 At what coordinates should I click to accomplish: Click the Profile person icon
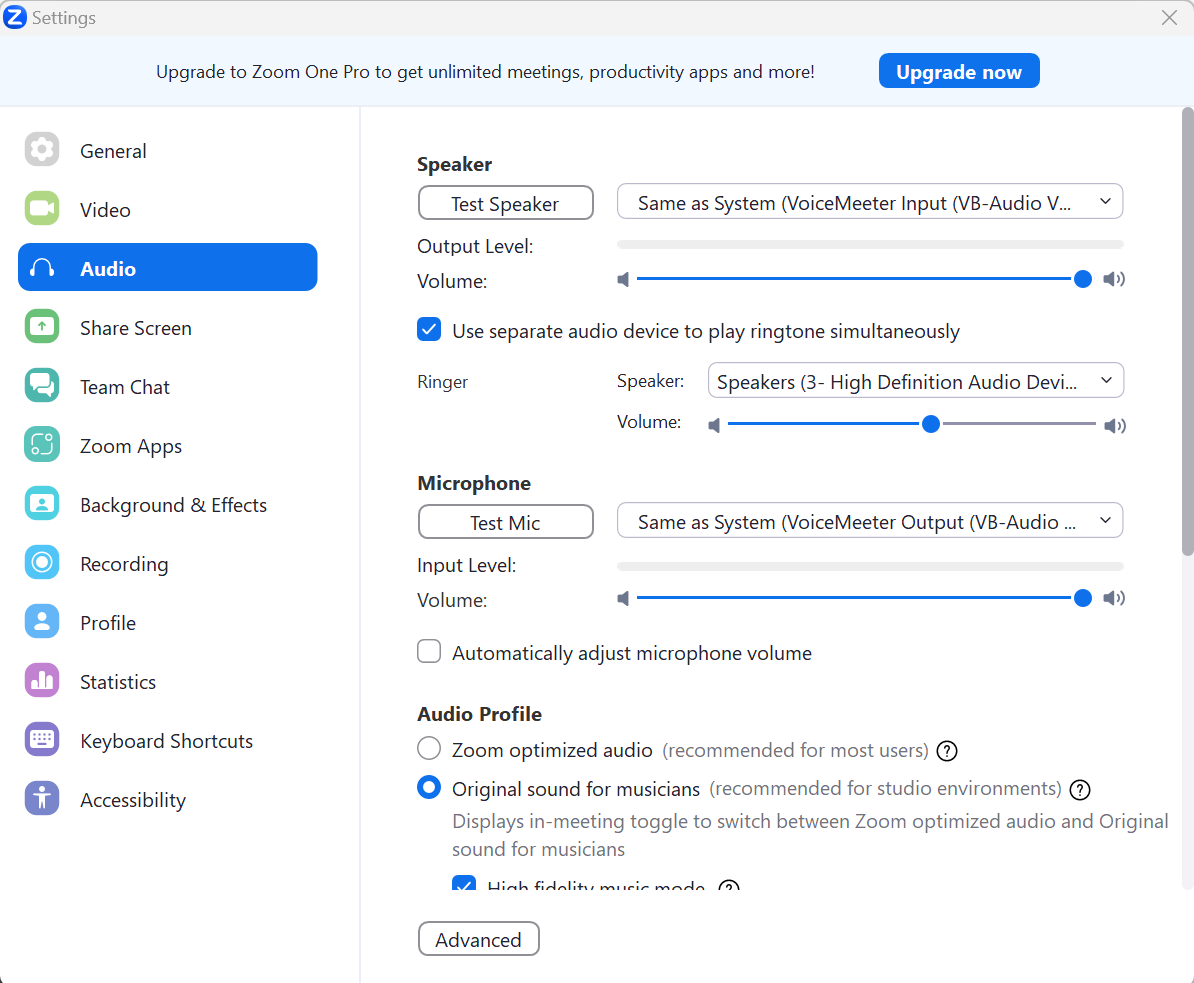(x=42, y=621)
